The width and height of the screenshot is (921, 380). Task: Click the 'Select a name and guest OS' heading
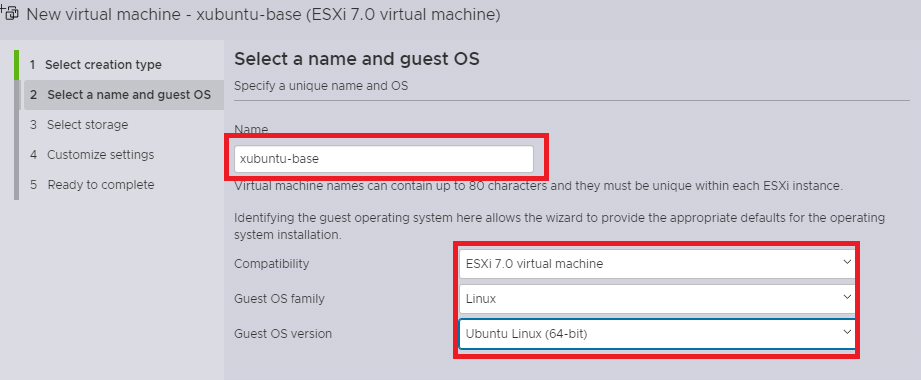(357, 59)
